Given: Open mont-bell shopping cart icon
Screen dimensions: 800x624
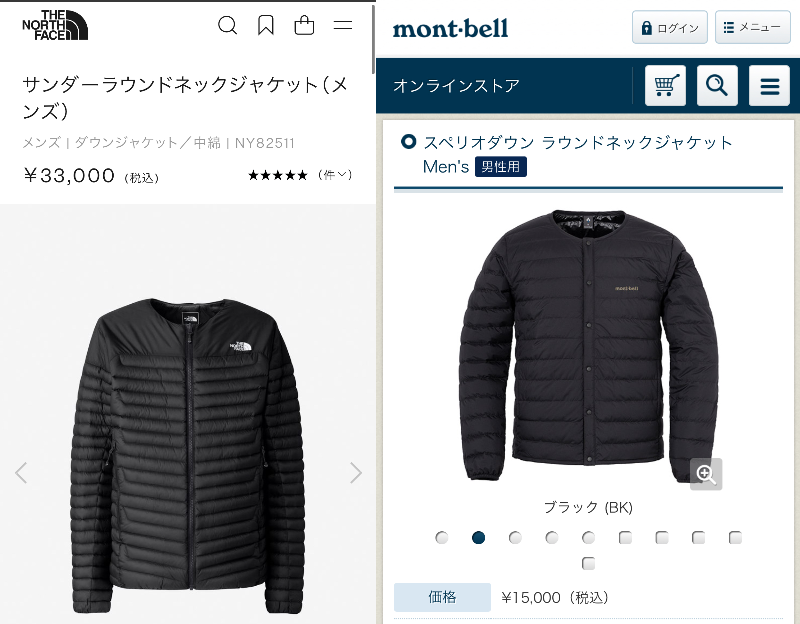Looking at the screenshot, I should point(665,85).
